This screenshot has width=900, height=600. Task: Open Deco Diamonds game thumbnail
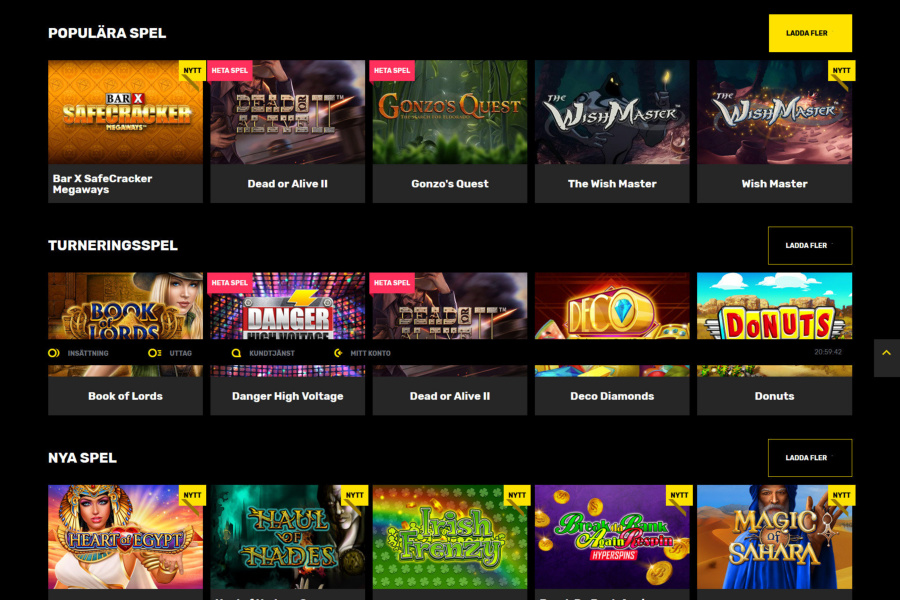tap(612, 306)
